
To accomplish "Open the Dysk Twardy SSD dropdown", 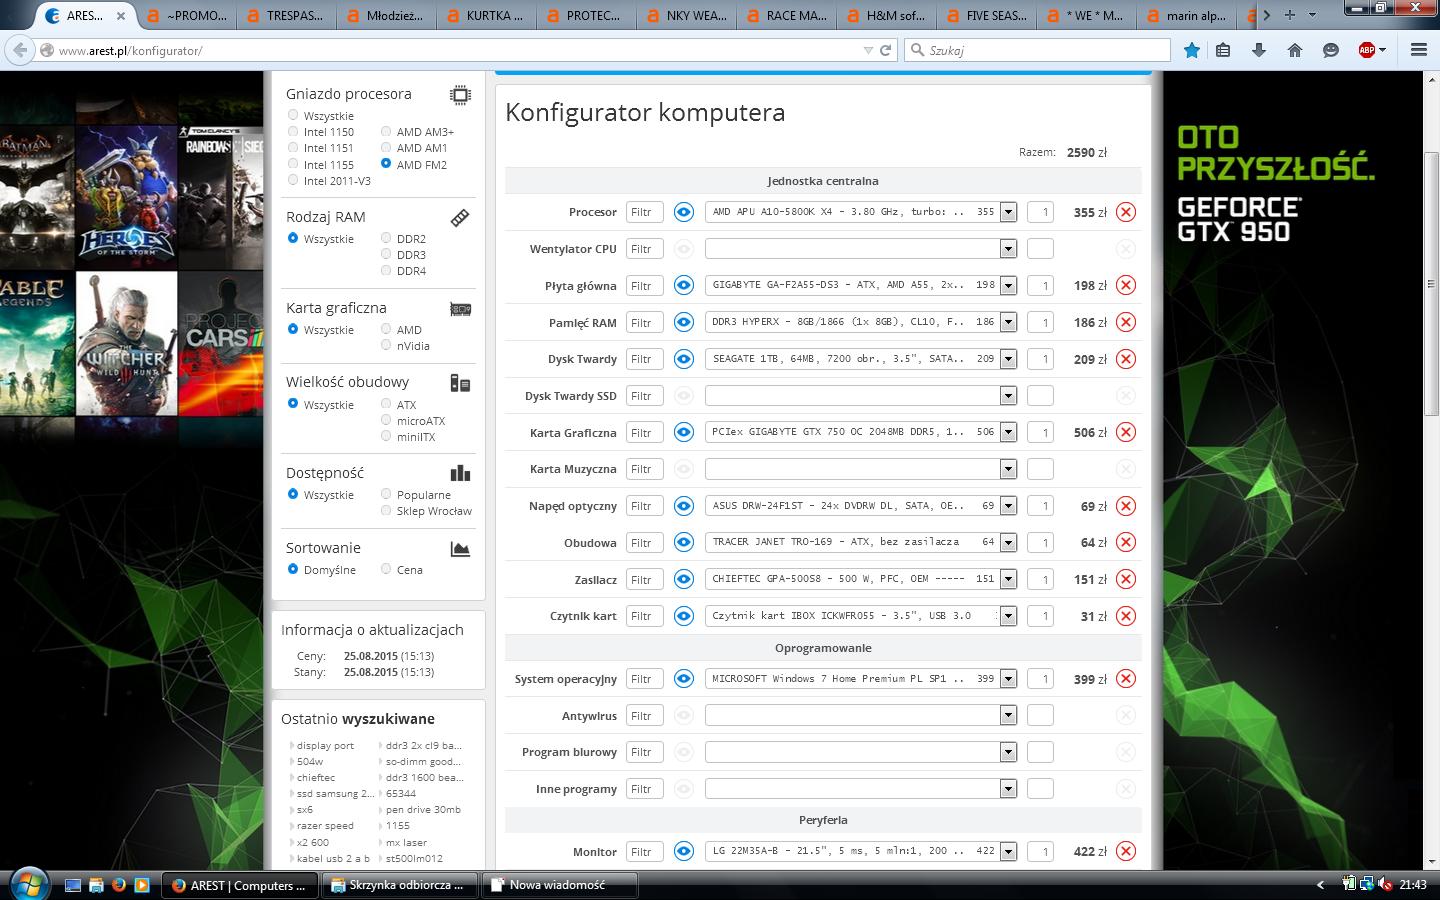I will [1008, 396].
